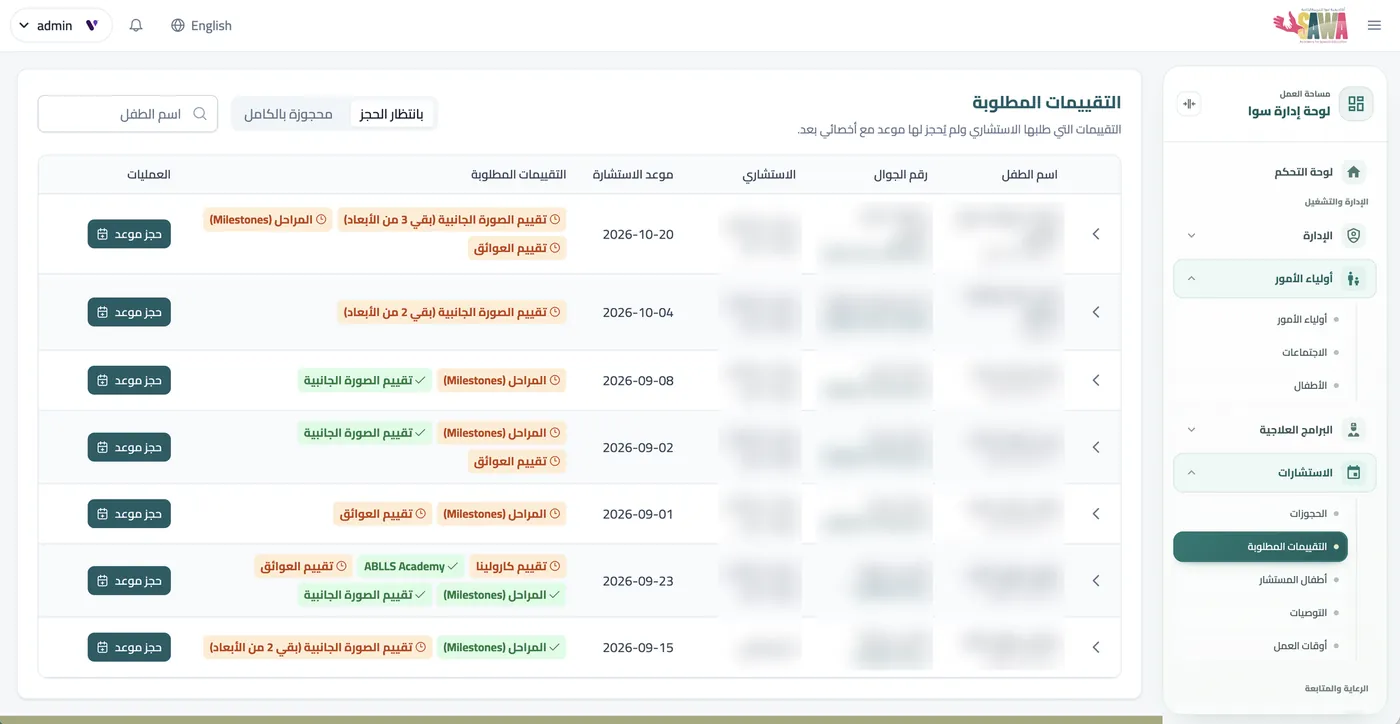Open the الاجتماعات sub-item

(1304, 353)
